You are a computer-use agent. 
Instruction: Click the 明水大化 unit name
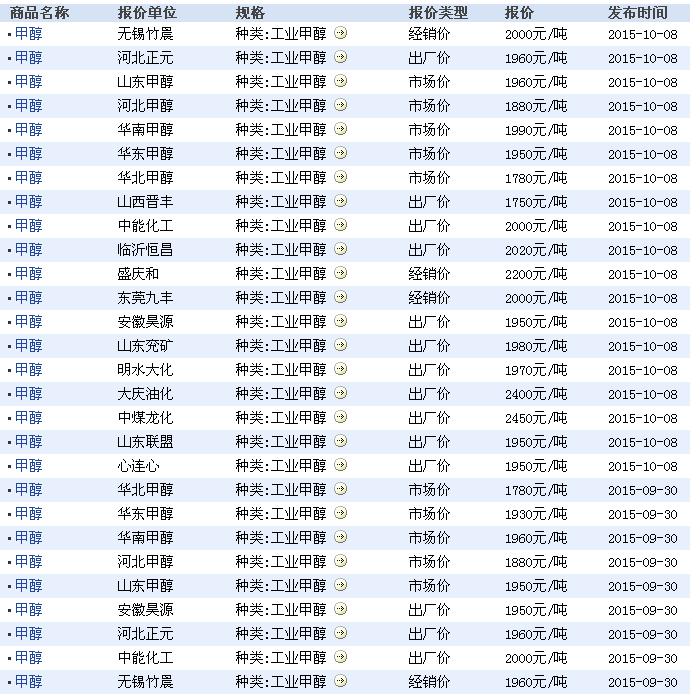[145, 369]
